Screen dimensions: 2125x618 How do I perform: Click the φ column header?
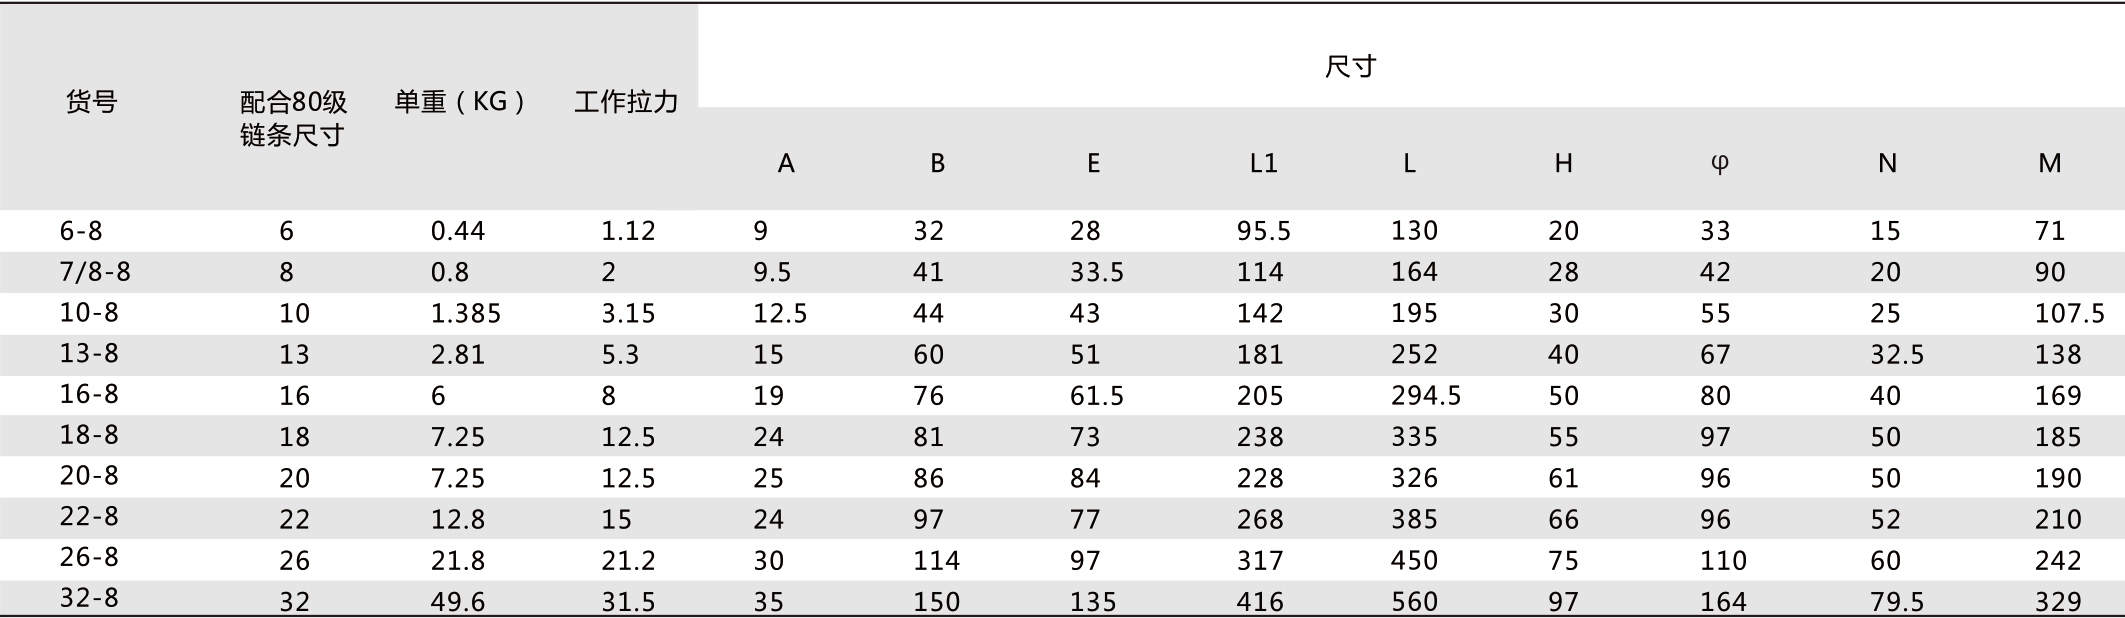1719,163
